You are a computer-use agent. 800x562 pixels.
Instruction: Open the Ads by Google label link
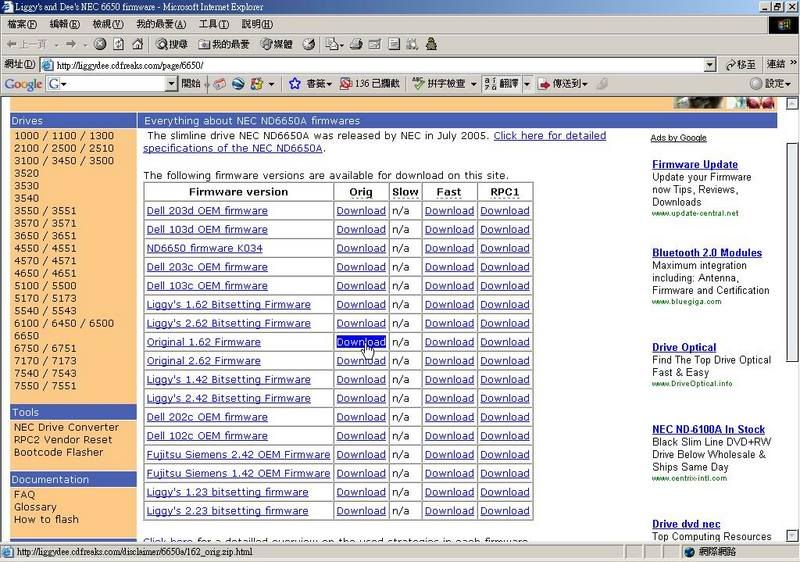679,138
